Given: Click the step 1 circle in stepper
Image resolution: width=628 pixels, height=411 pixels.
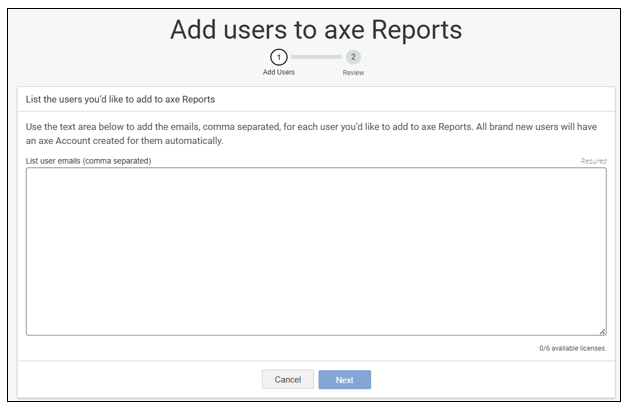Looking at the screenshot, I should [x=279, y=57].
